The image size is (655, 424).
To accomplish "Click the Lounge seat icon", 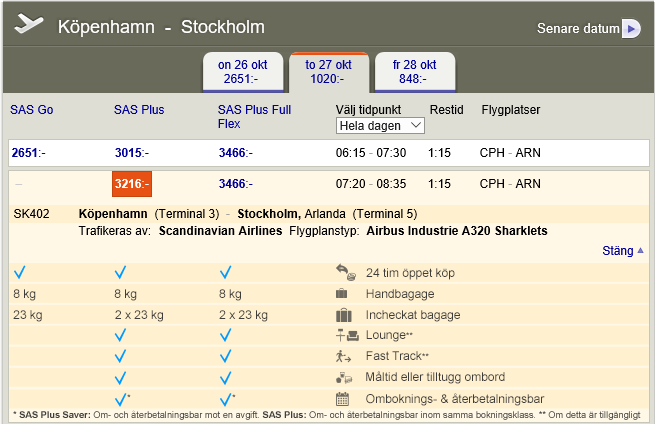I will pyautogui.click(x=344, y=336).
